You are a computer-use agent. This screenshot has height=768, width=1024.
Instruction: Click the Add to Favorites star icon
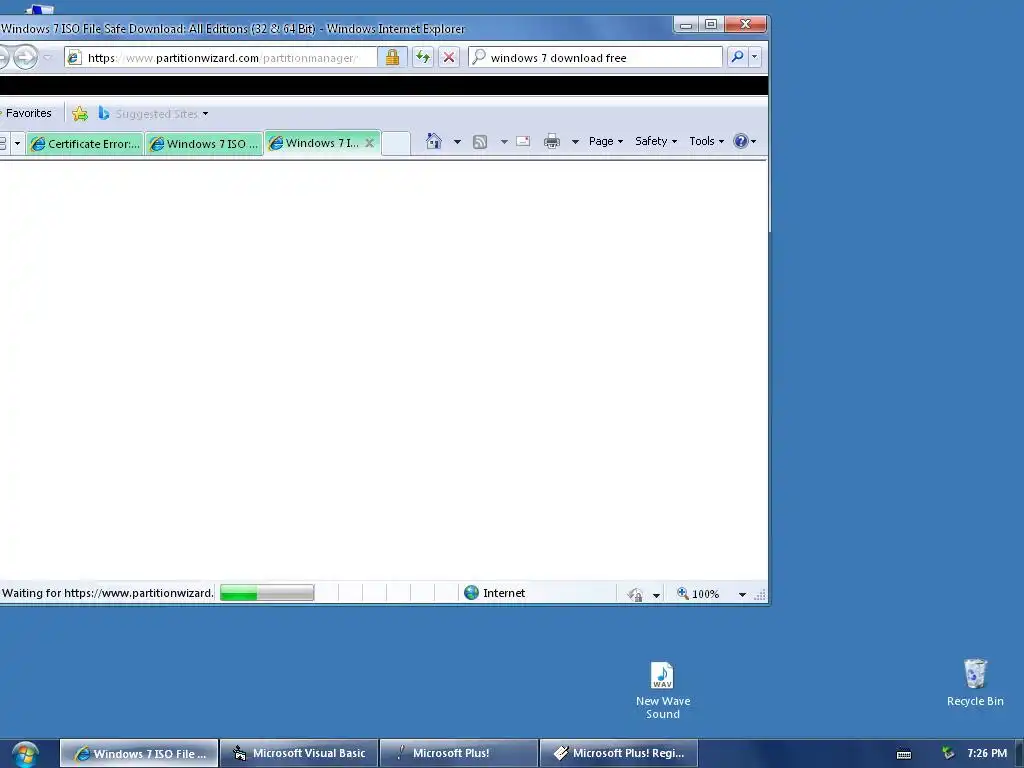point(80,114)
